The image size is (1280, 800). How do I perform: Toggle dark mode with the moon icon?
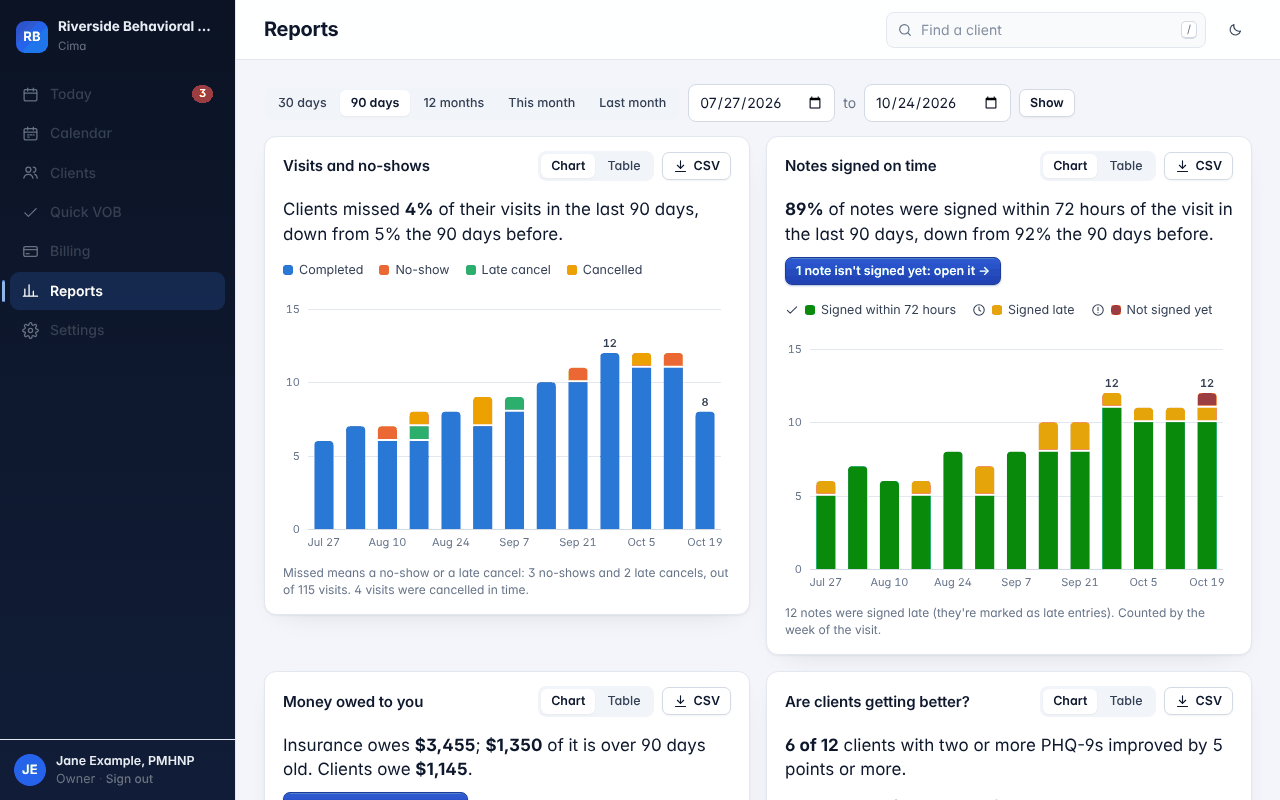pos(1235,30)
